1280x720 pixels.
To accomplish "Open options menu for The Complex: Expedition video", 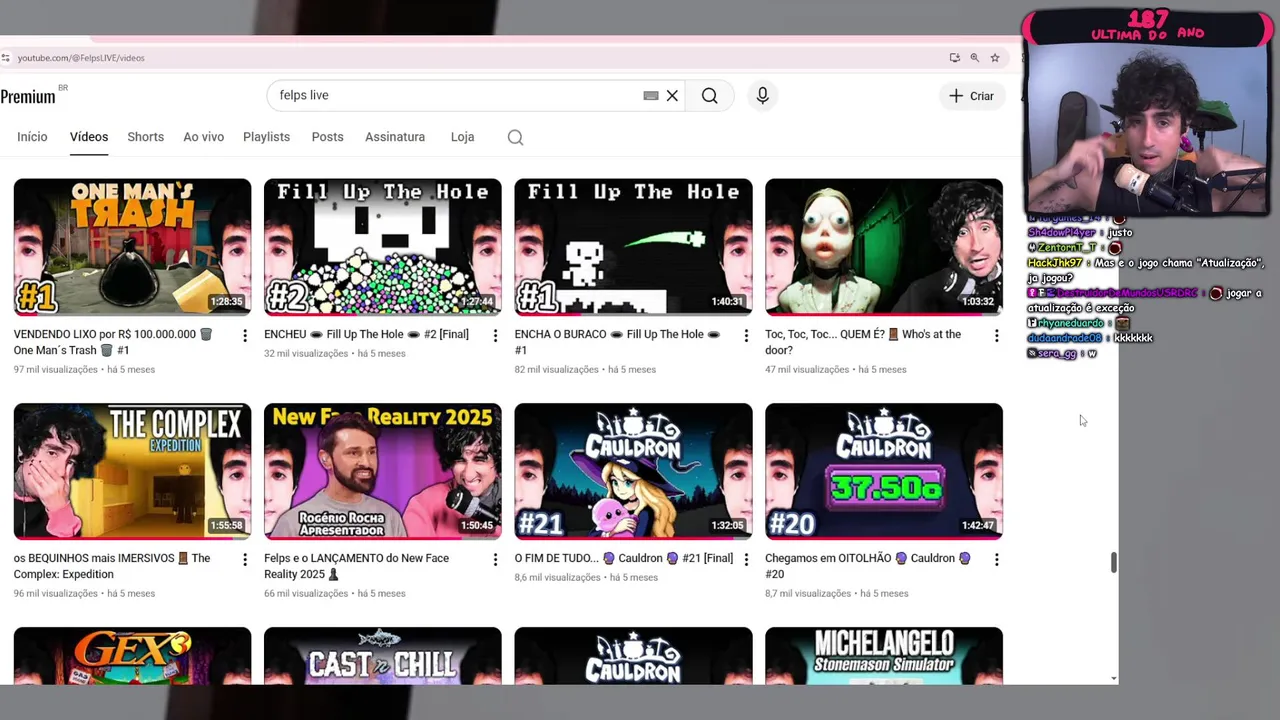I will point(245,560).
